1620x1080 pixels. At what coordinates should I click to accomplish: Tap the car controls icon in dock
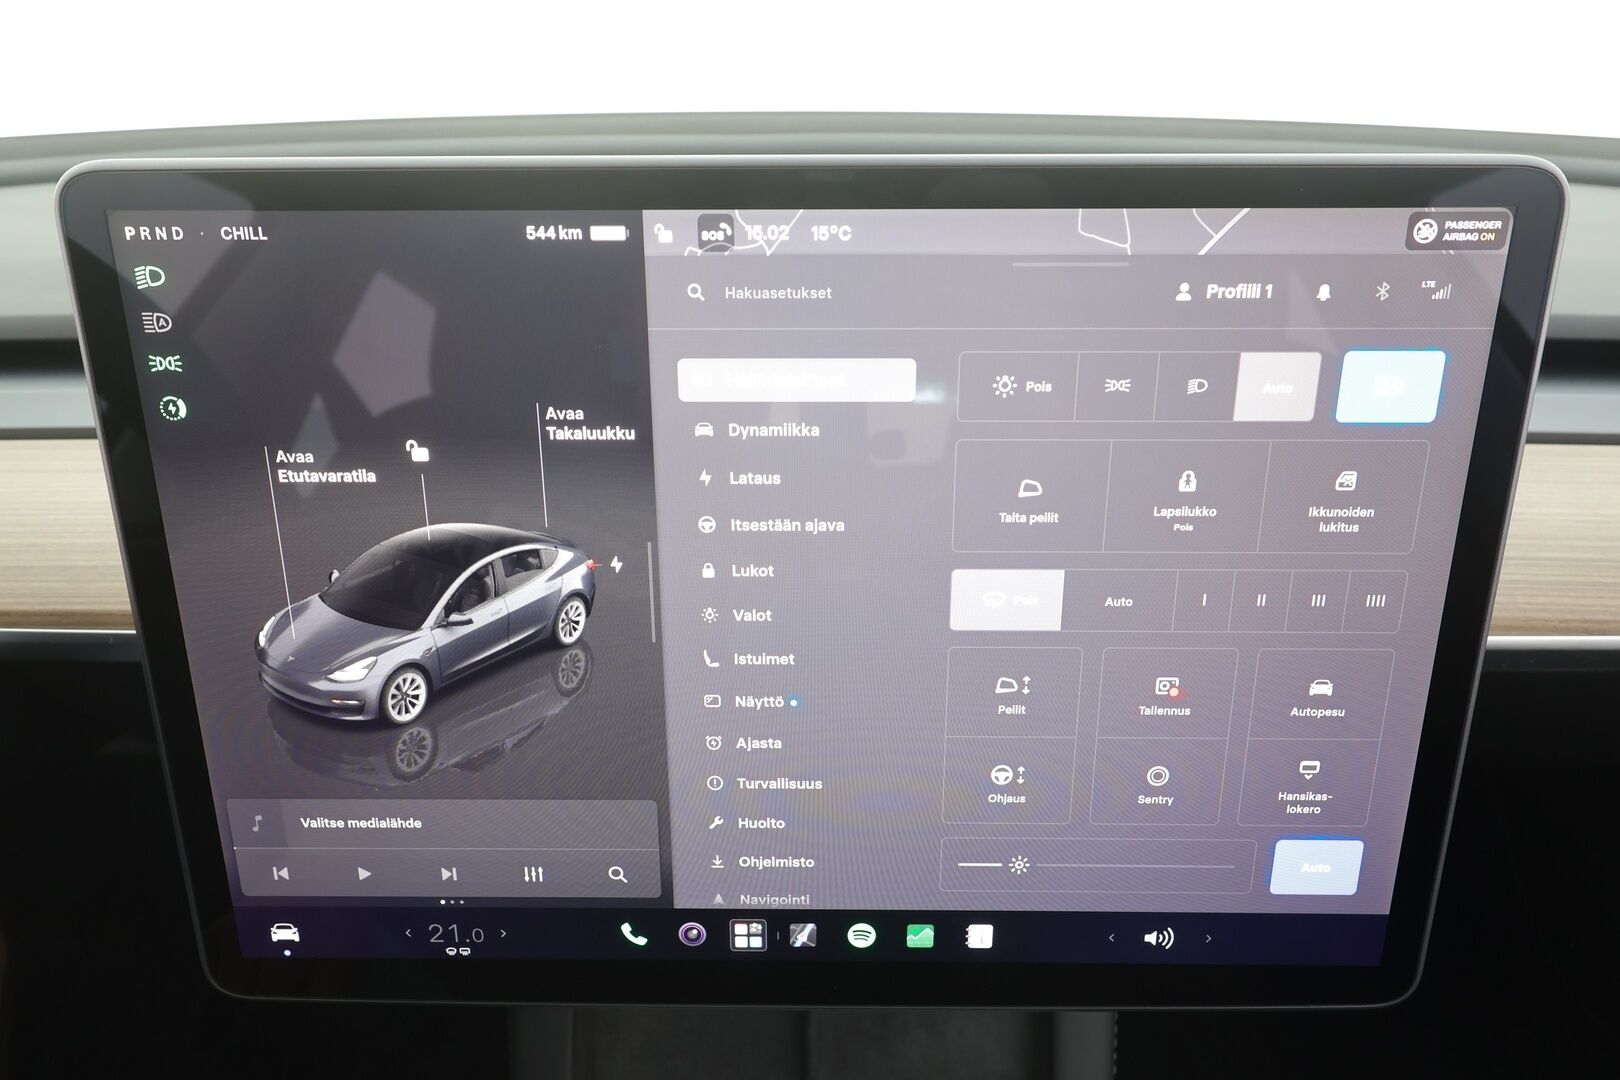point(285,933)
